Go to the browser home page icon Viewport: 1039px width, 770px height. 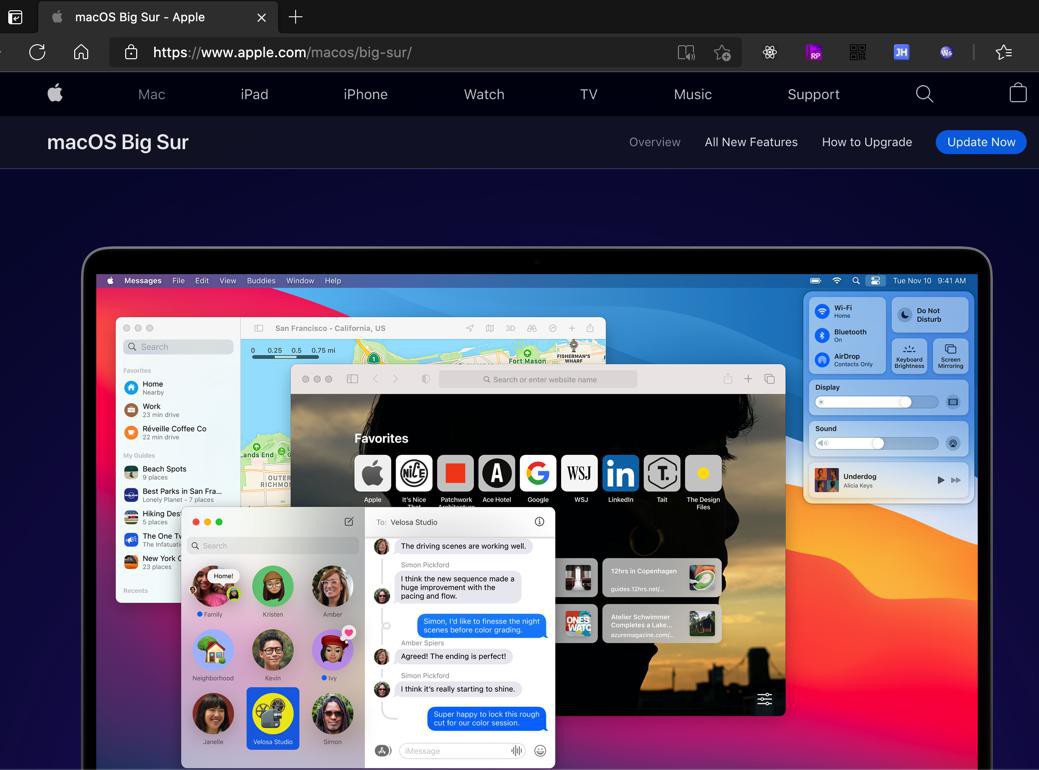pos(81,52)
